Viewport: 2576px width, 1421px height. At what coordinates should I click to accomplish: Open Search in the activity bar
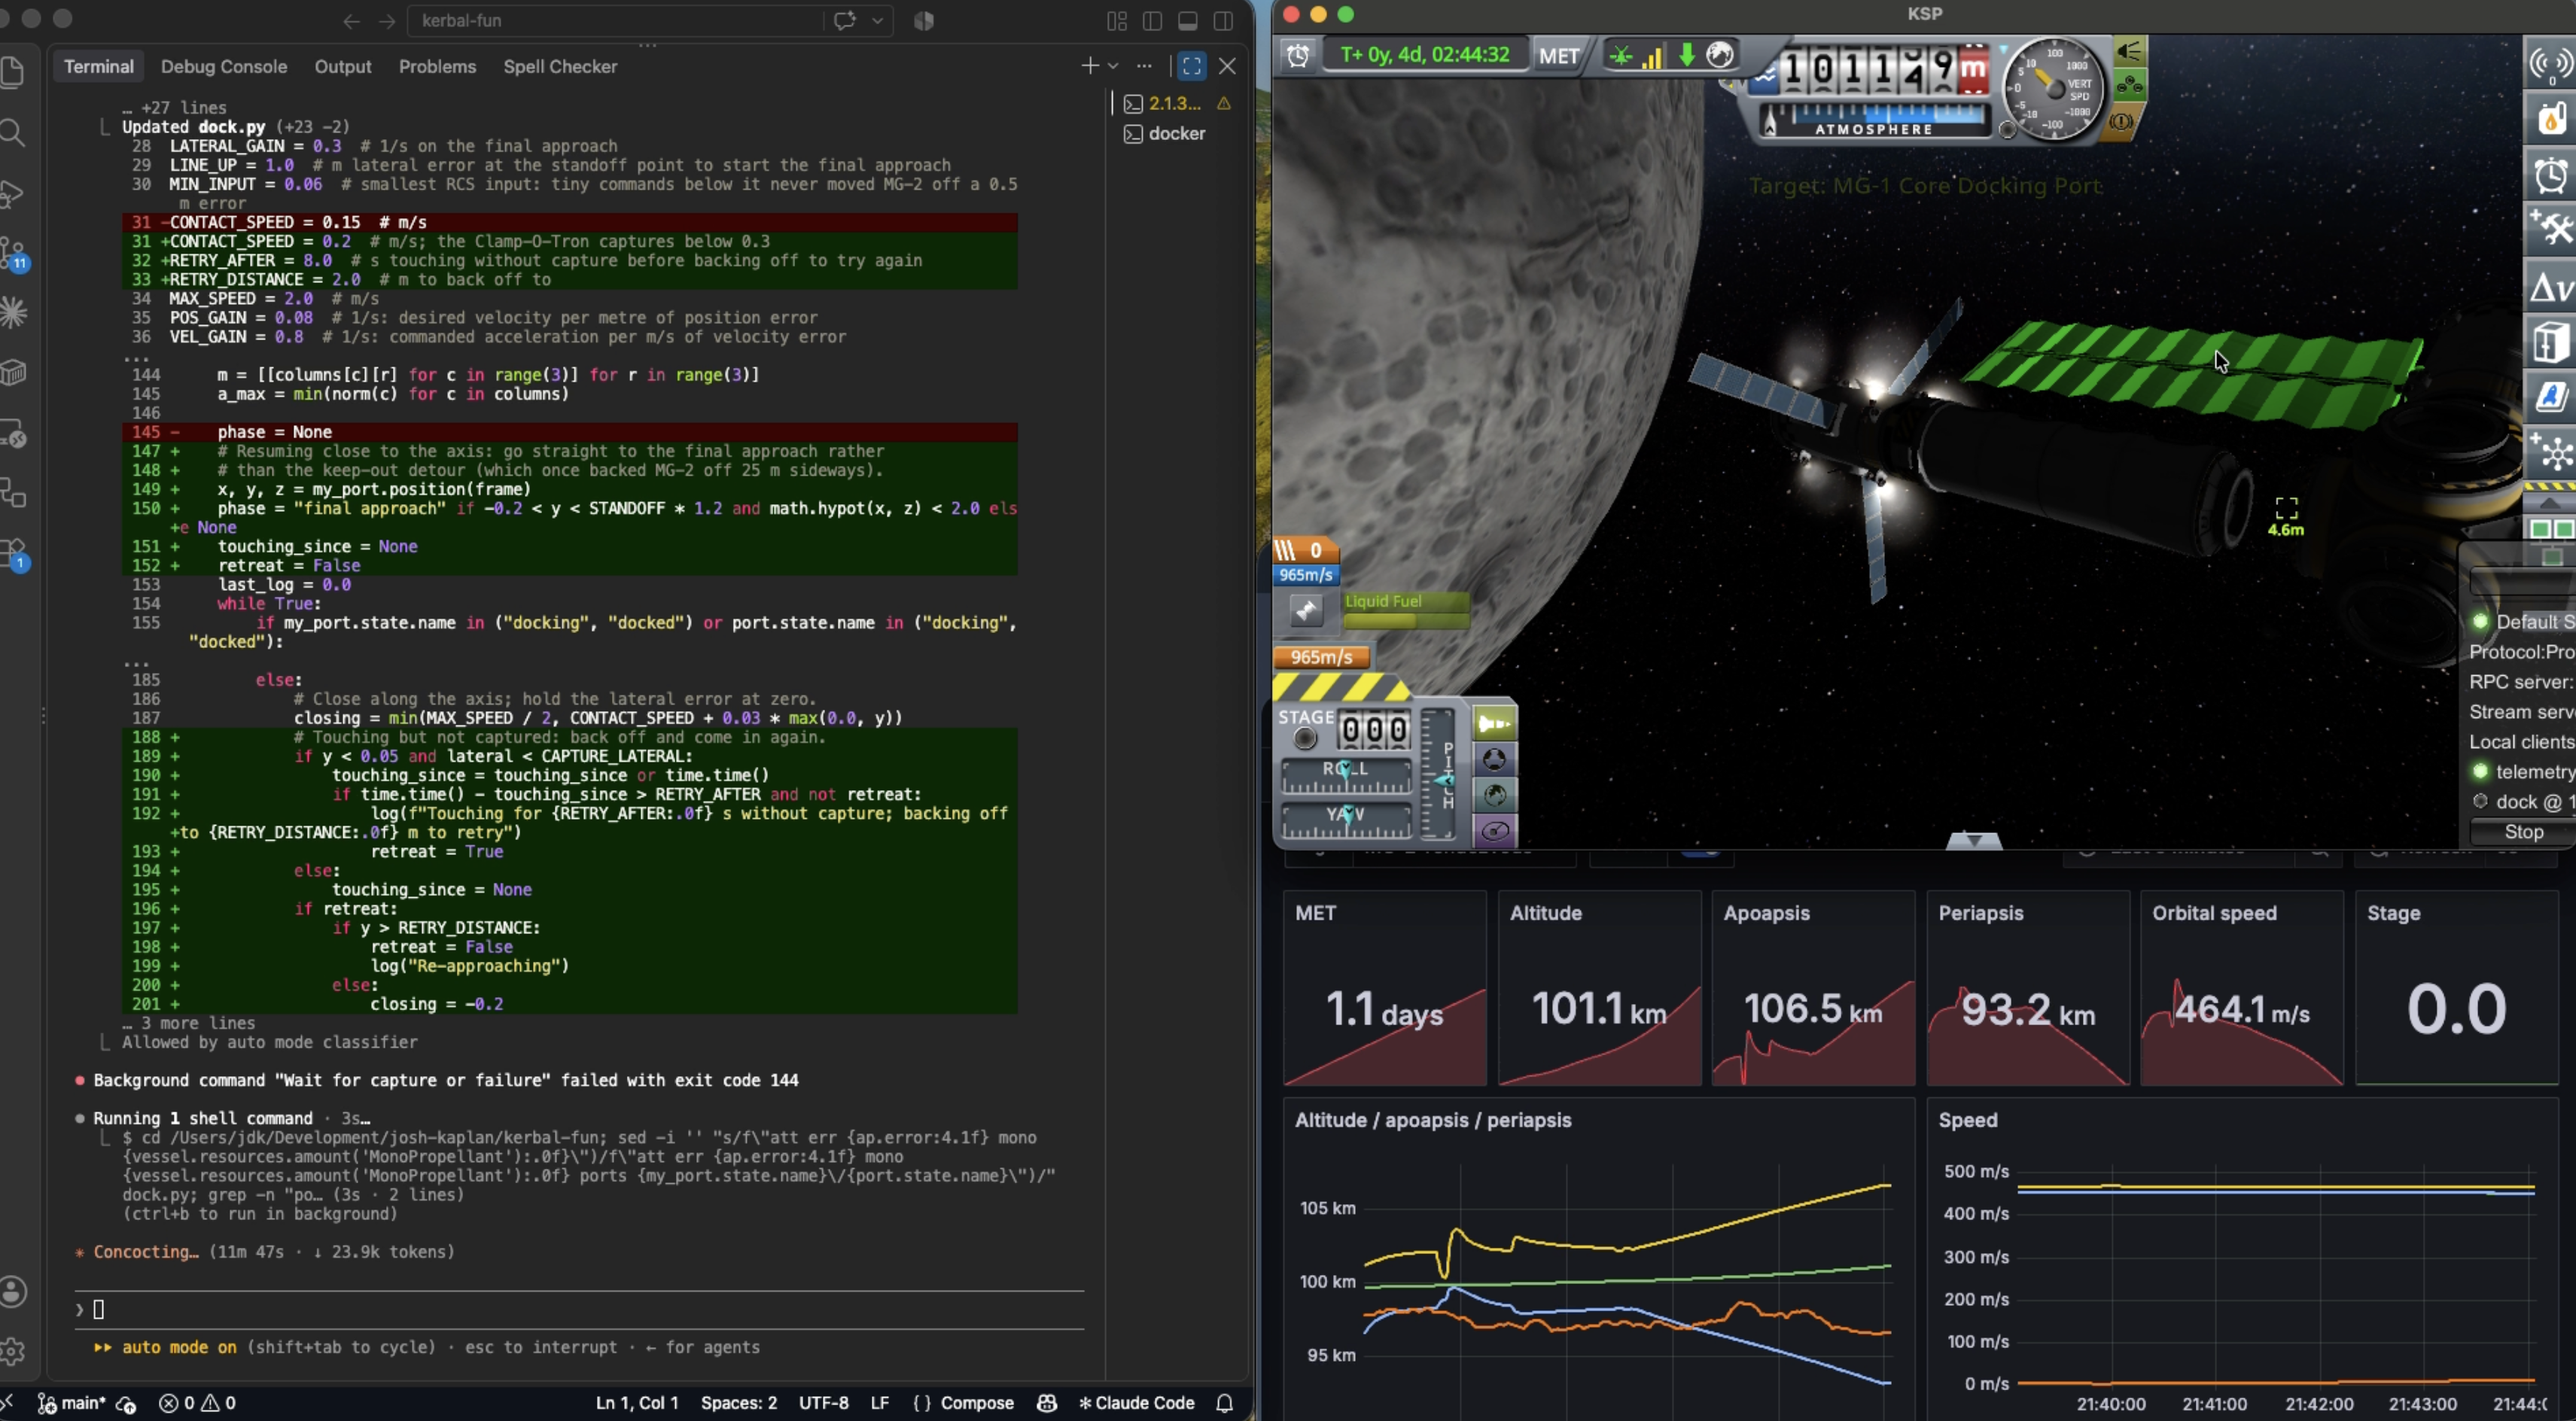12,132
